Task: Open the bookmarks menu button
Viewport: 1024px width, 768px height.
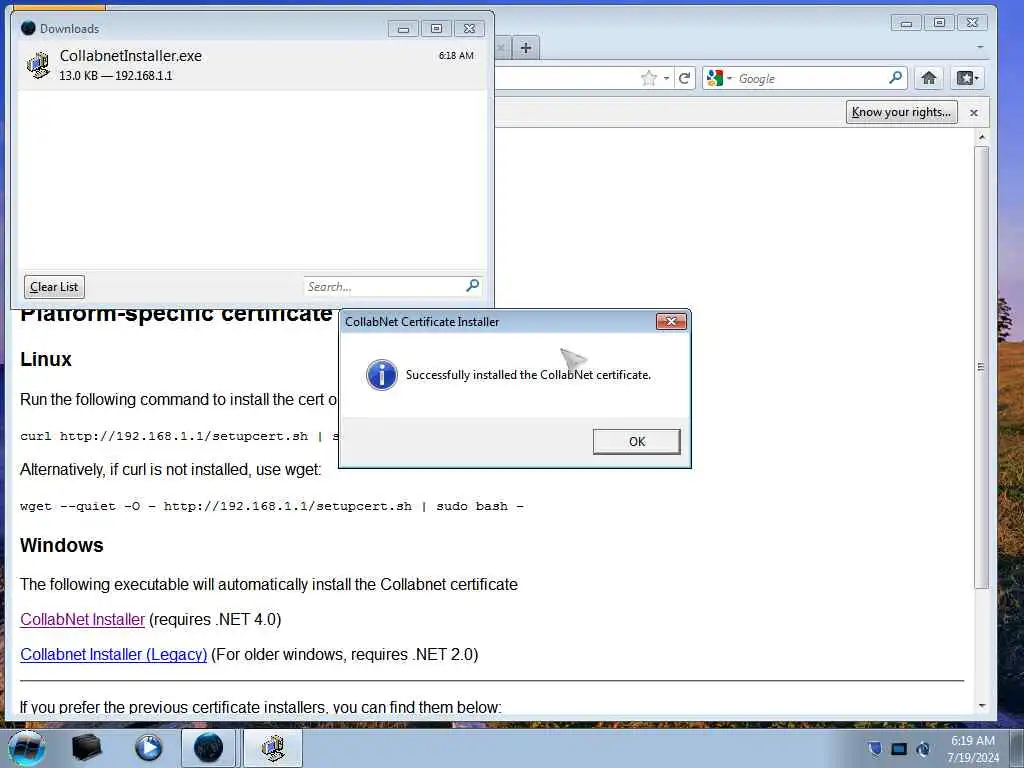Action: coord(967,78)
